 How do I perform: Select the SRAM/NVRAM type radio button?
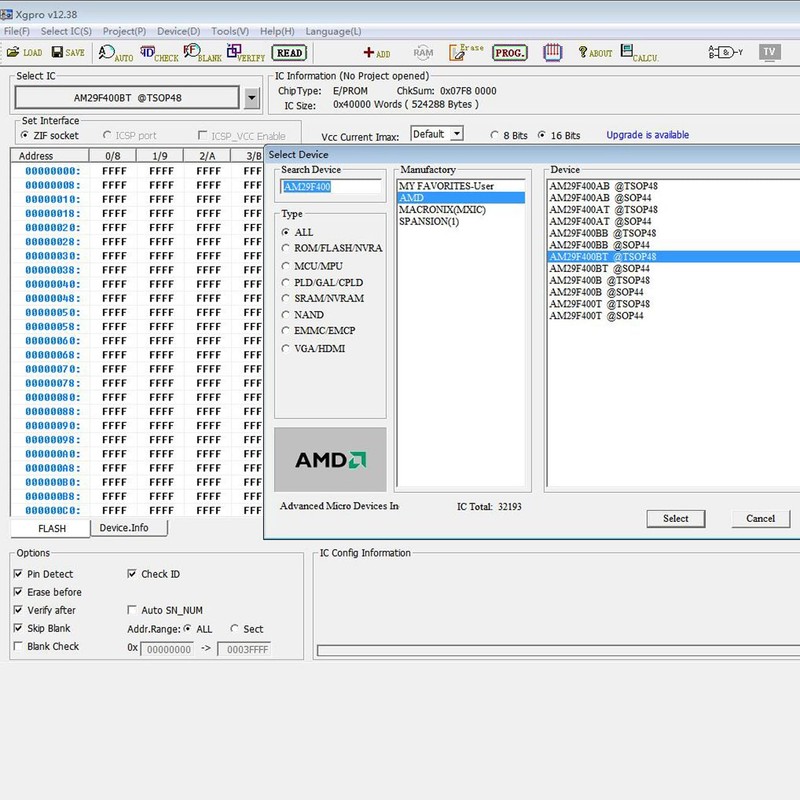(x=285, y=298)
